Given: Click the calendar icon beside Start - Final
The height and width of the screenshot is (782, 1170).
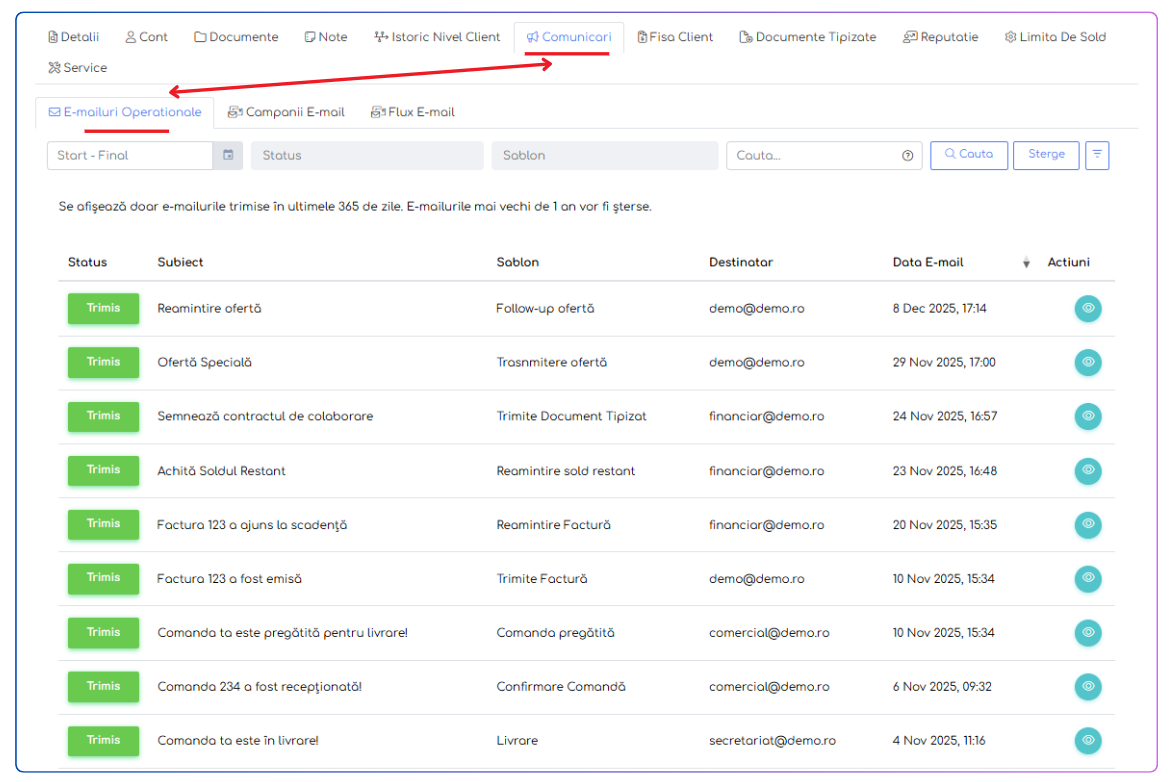Looking at the screenshot, I should [228, 155].
